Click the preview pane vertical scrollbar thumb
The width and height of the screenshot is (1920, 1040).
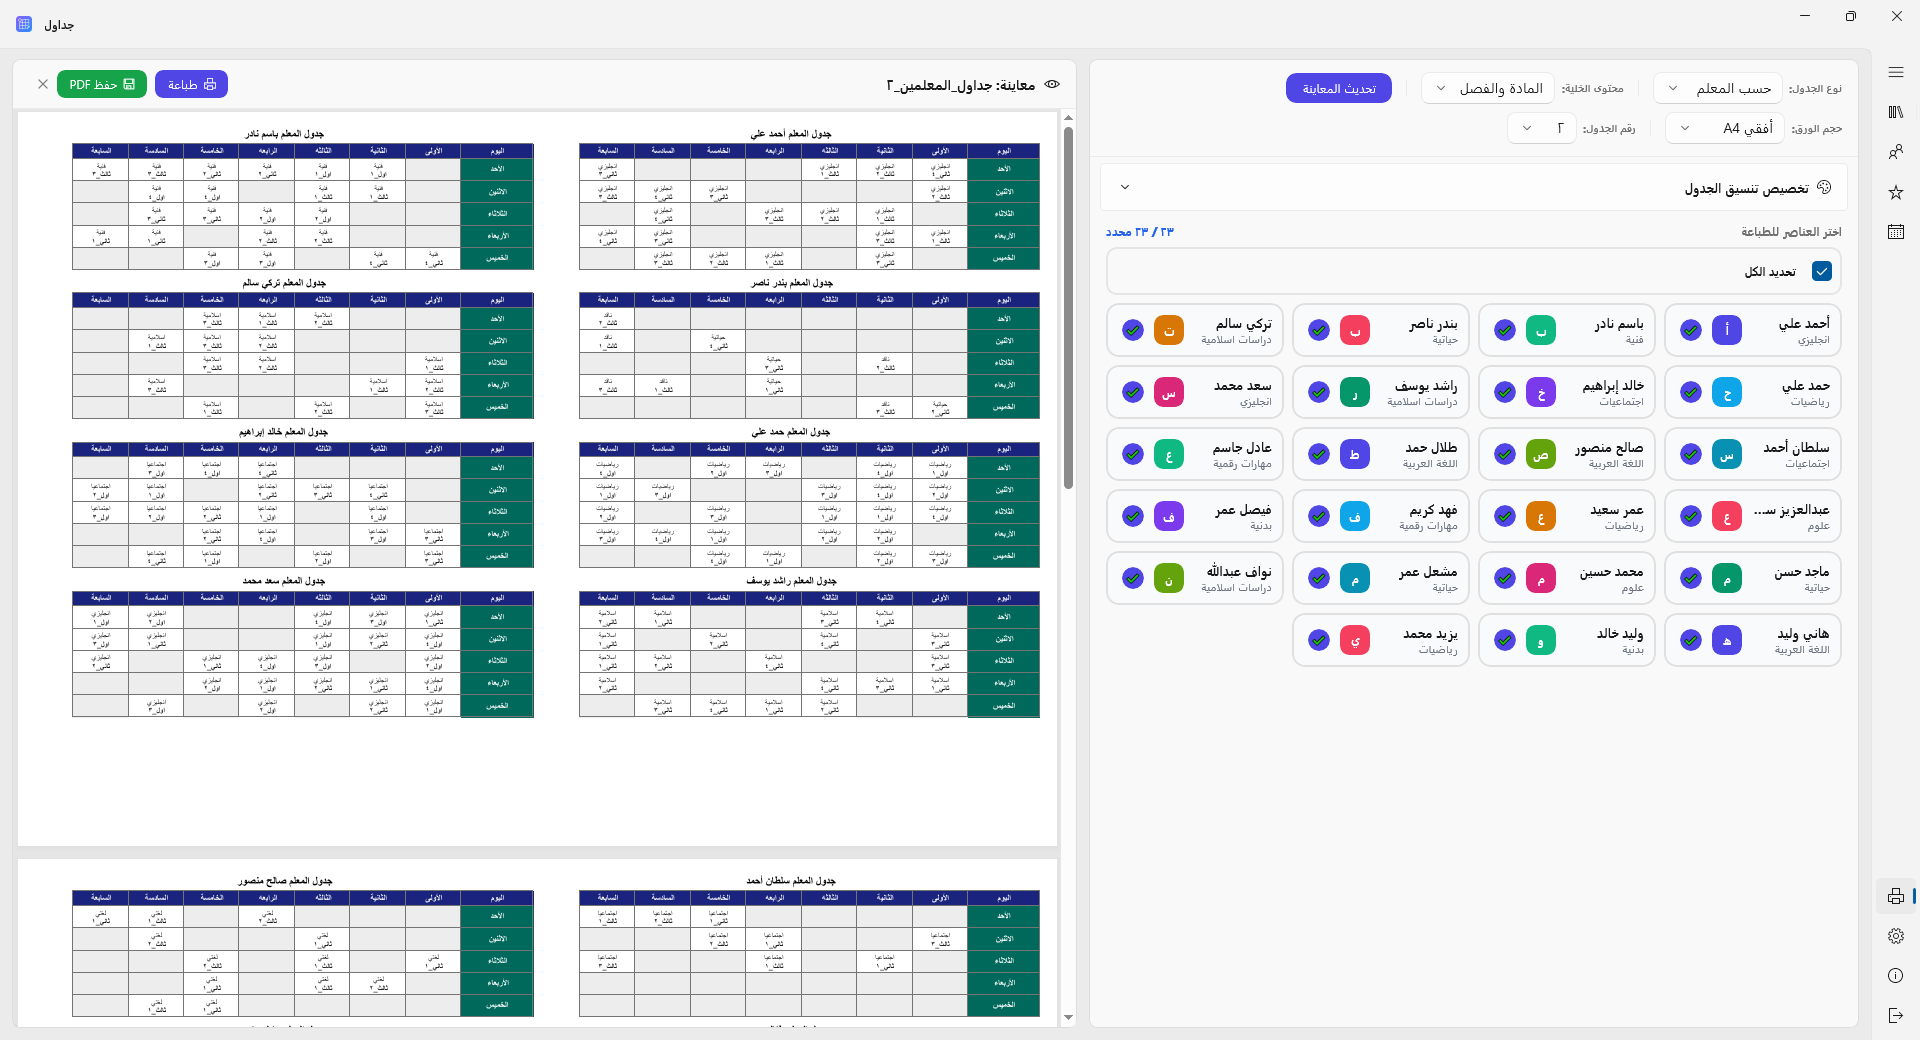point(1068,300)
